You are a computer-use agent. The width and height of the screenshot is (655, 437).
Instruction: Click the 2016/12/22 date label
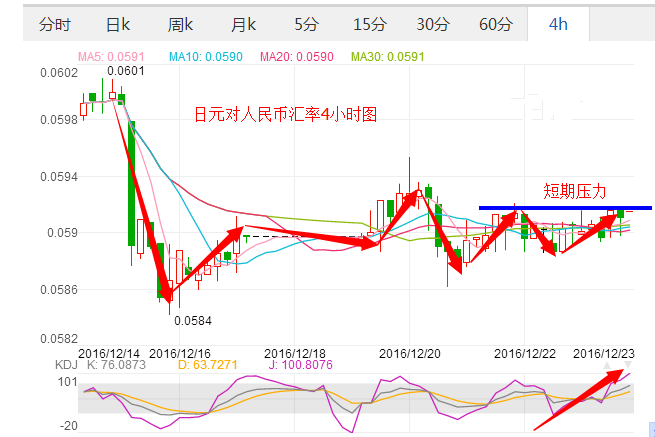pos(525,353)
